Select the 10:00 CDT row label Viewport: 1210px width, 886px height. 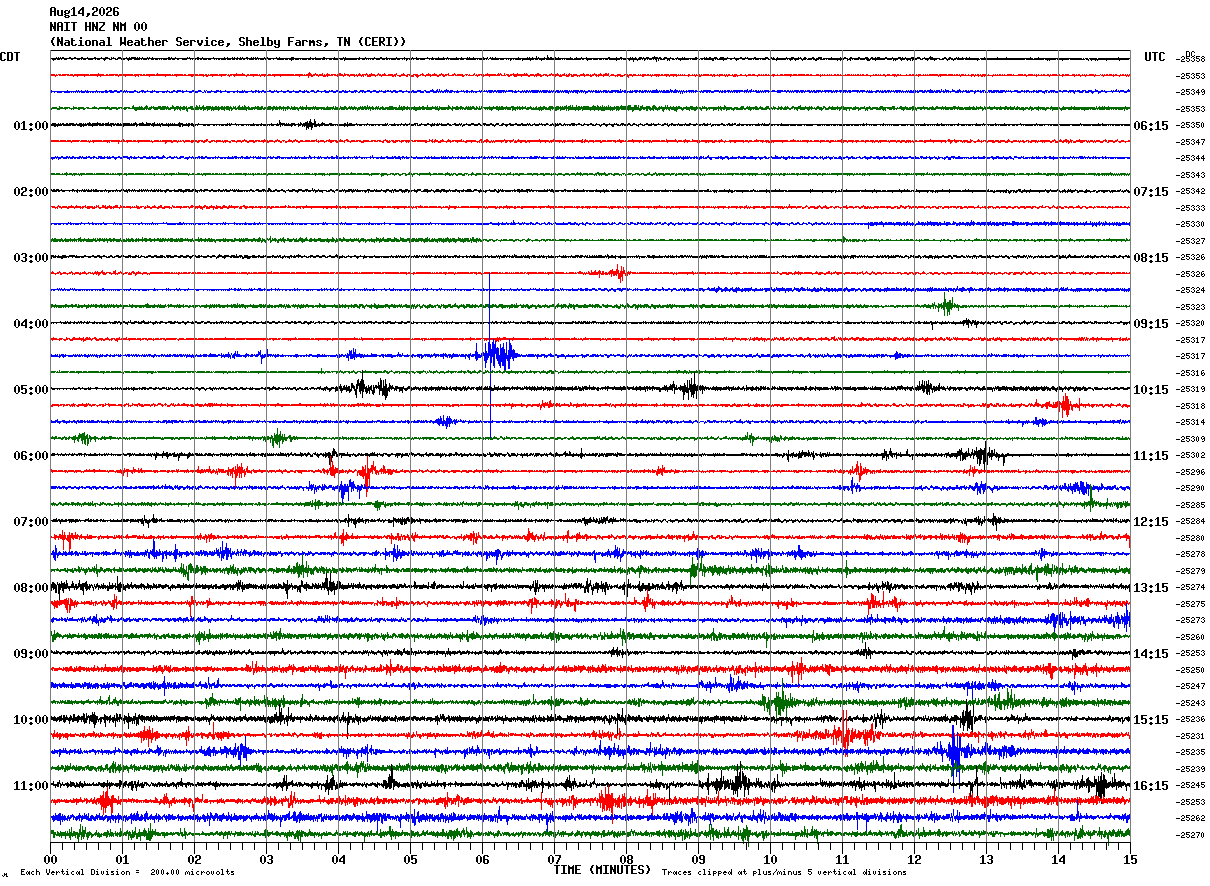[x=31, y=720]
